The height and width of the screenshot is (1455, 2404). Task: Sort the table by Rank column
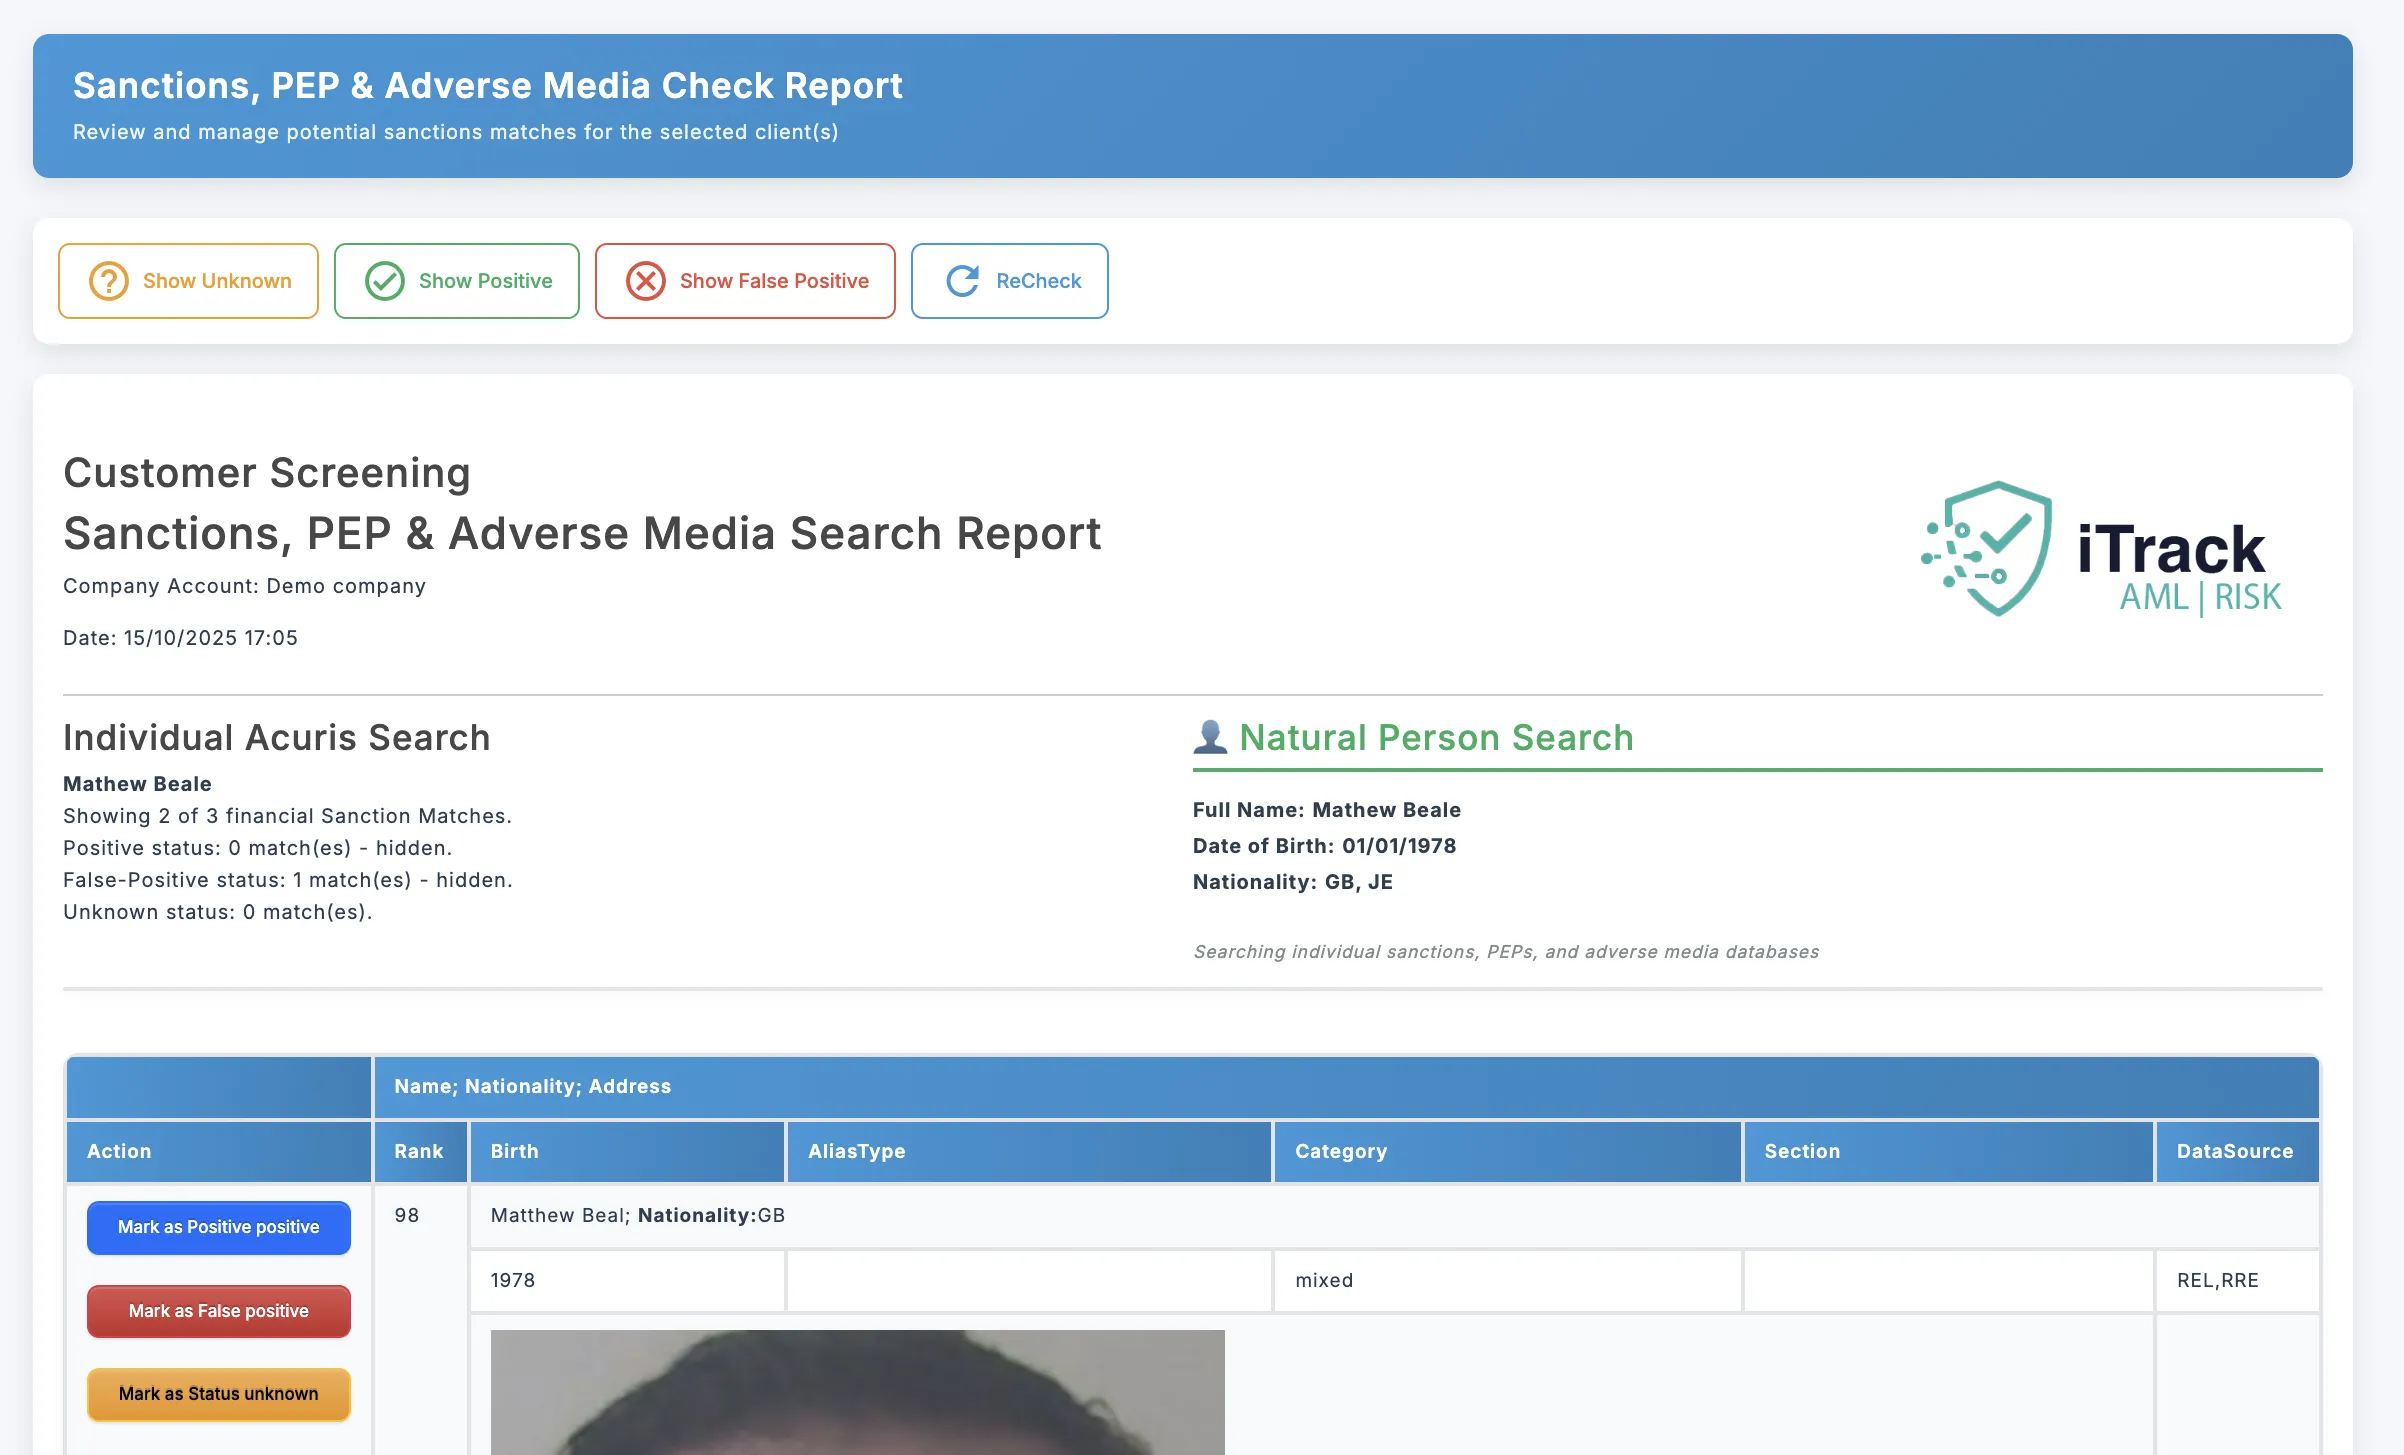(x=419, y=1151)
